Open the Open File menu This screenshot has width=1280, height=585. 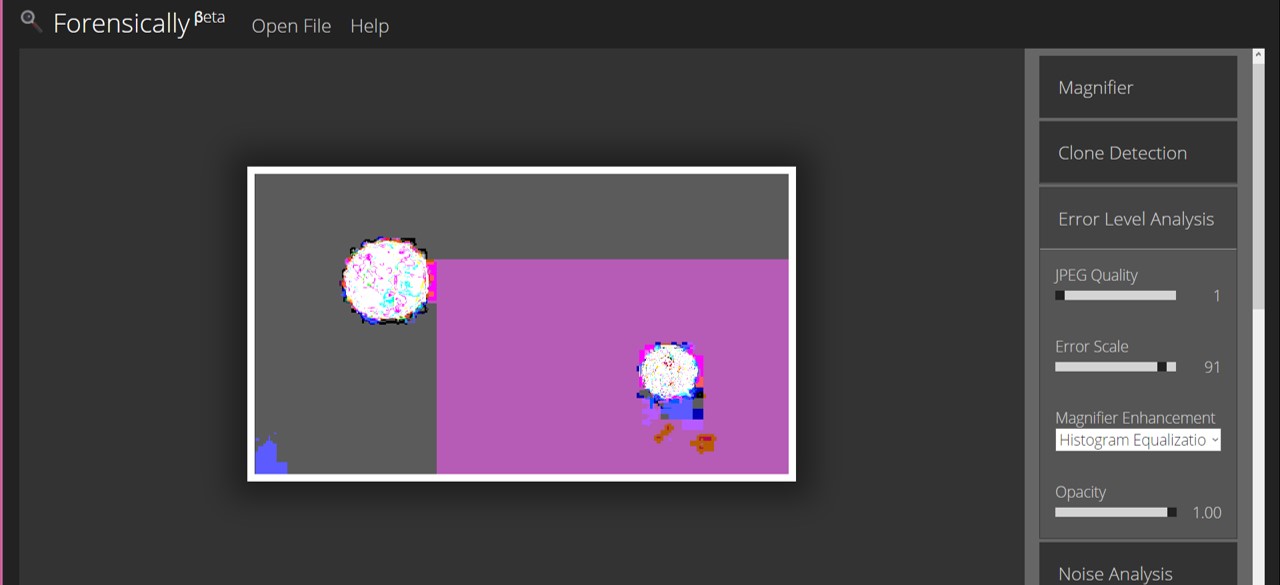coord(291,26)
